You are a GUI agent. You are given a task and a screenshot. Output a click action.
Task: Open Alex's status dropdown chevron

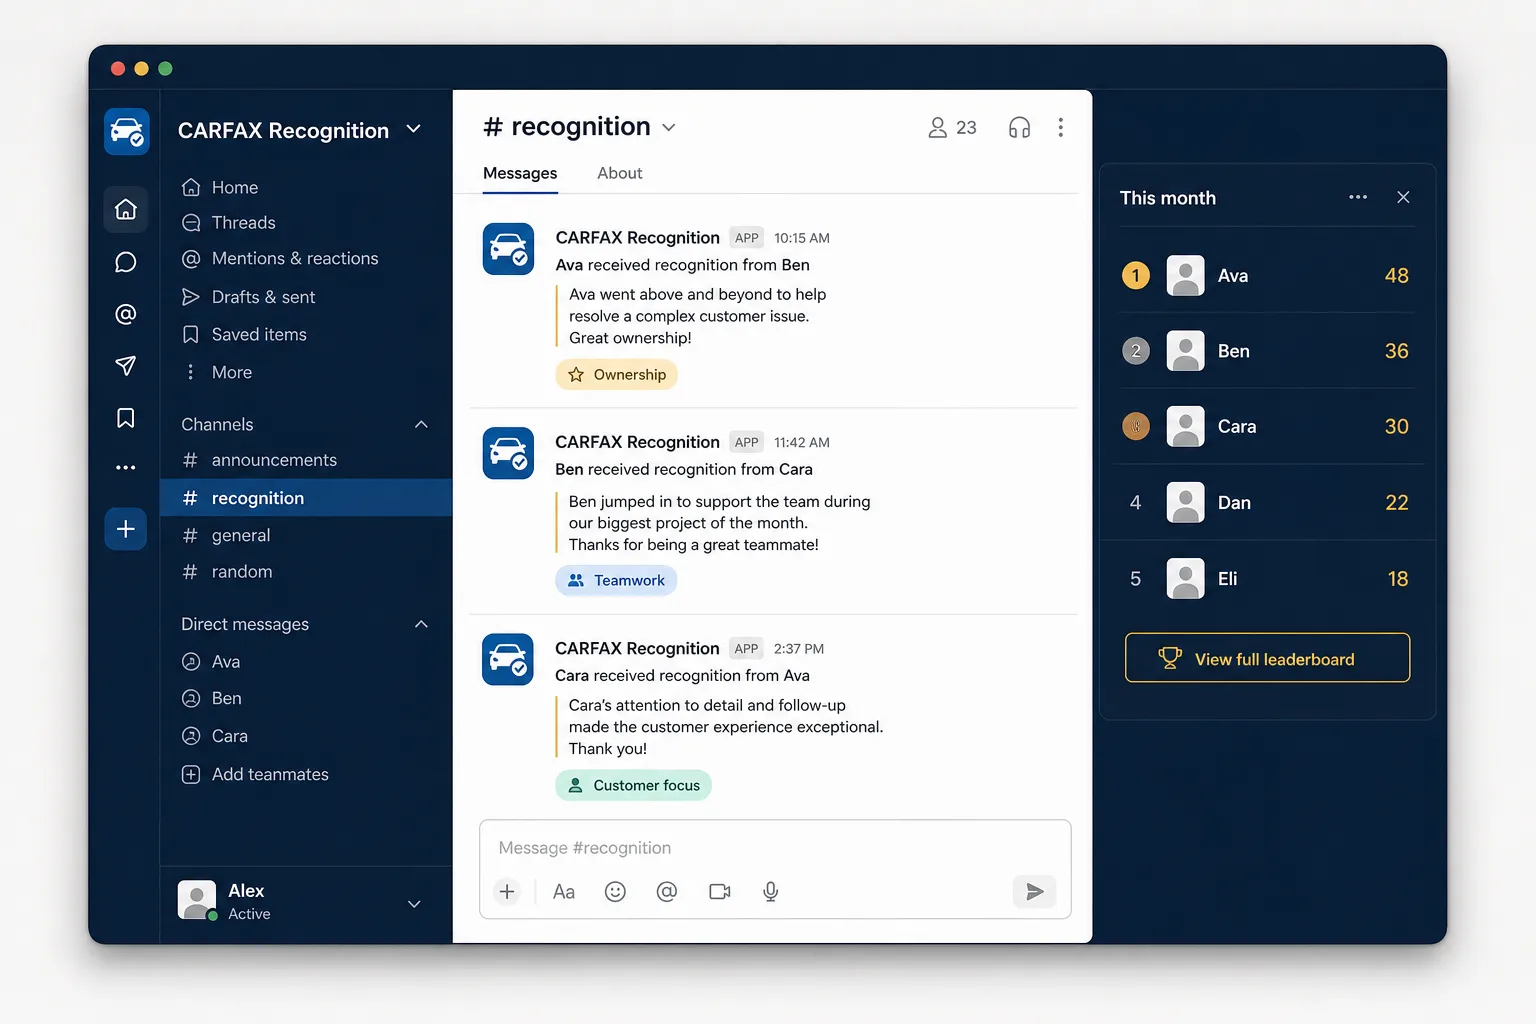point(414,904)
